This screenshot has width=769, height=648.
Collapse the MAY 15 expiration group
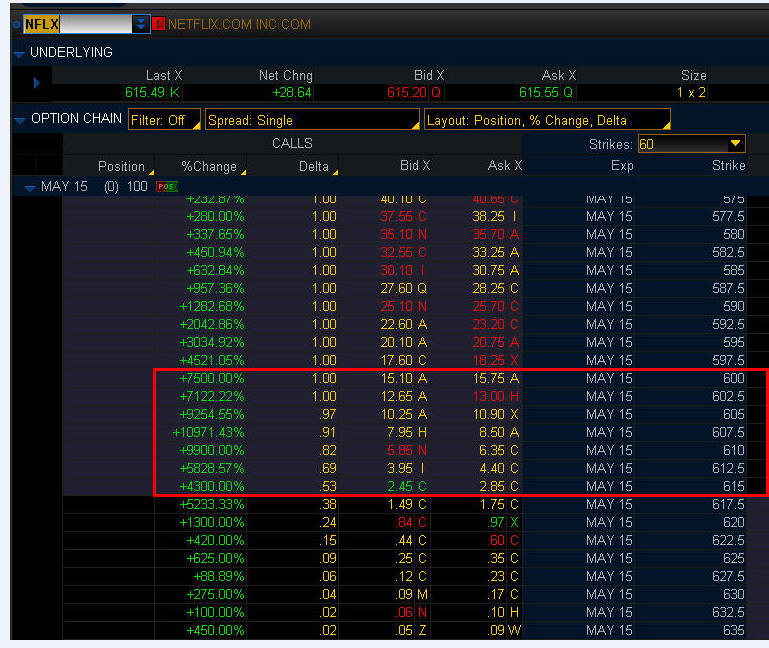pos(29,187)
